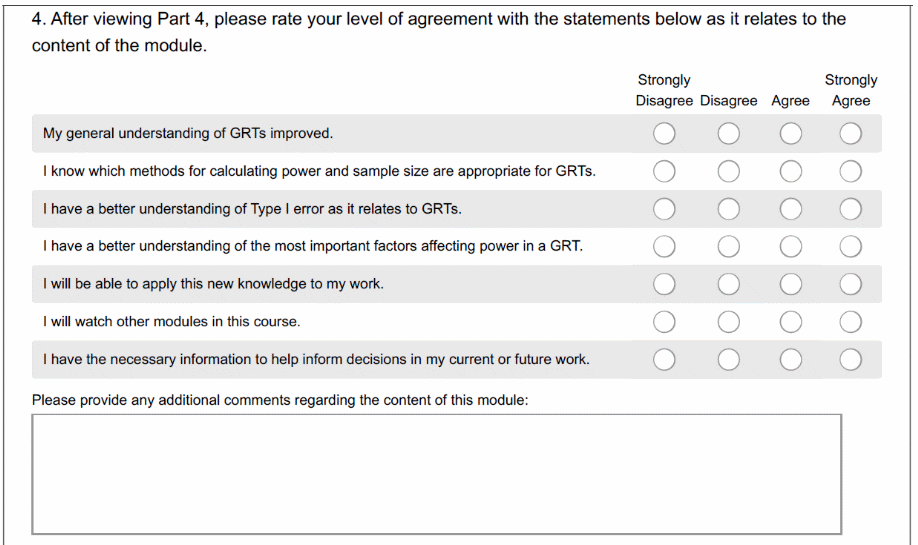Screen dimensions: 918x545
Task: Select Disagree for Type I error understanding
Action: pyautogui.click(x=728, y=209)
